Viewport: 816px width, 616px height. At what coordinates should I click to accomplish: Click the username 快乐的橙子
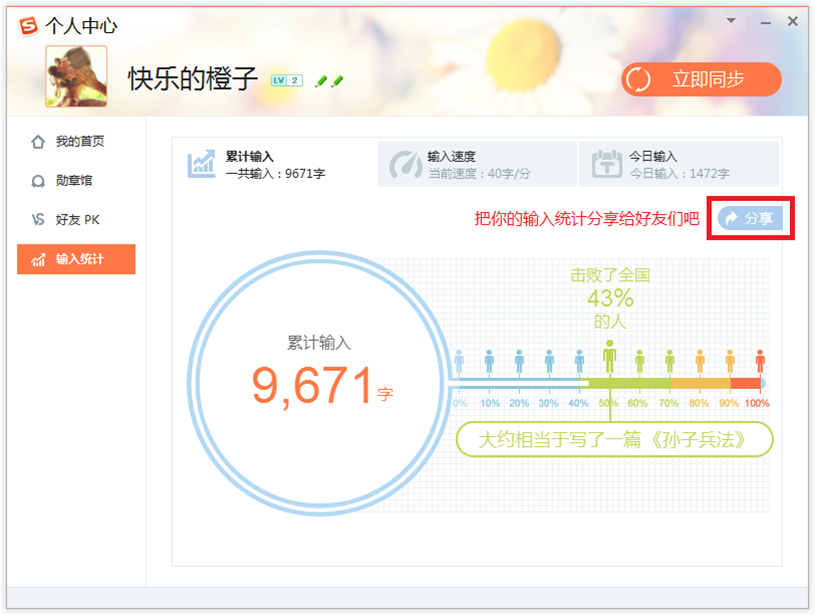click(x=193, y=79)
